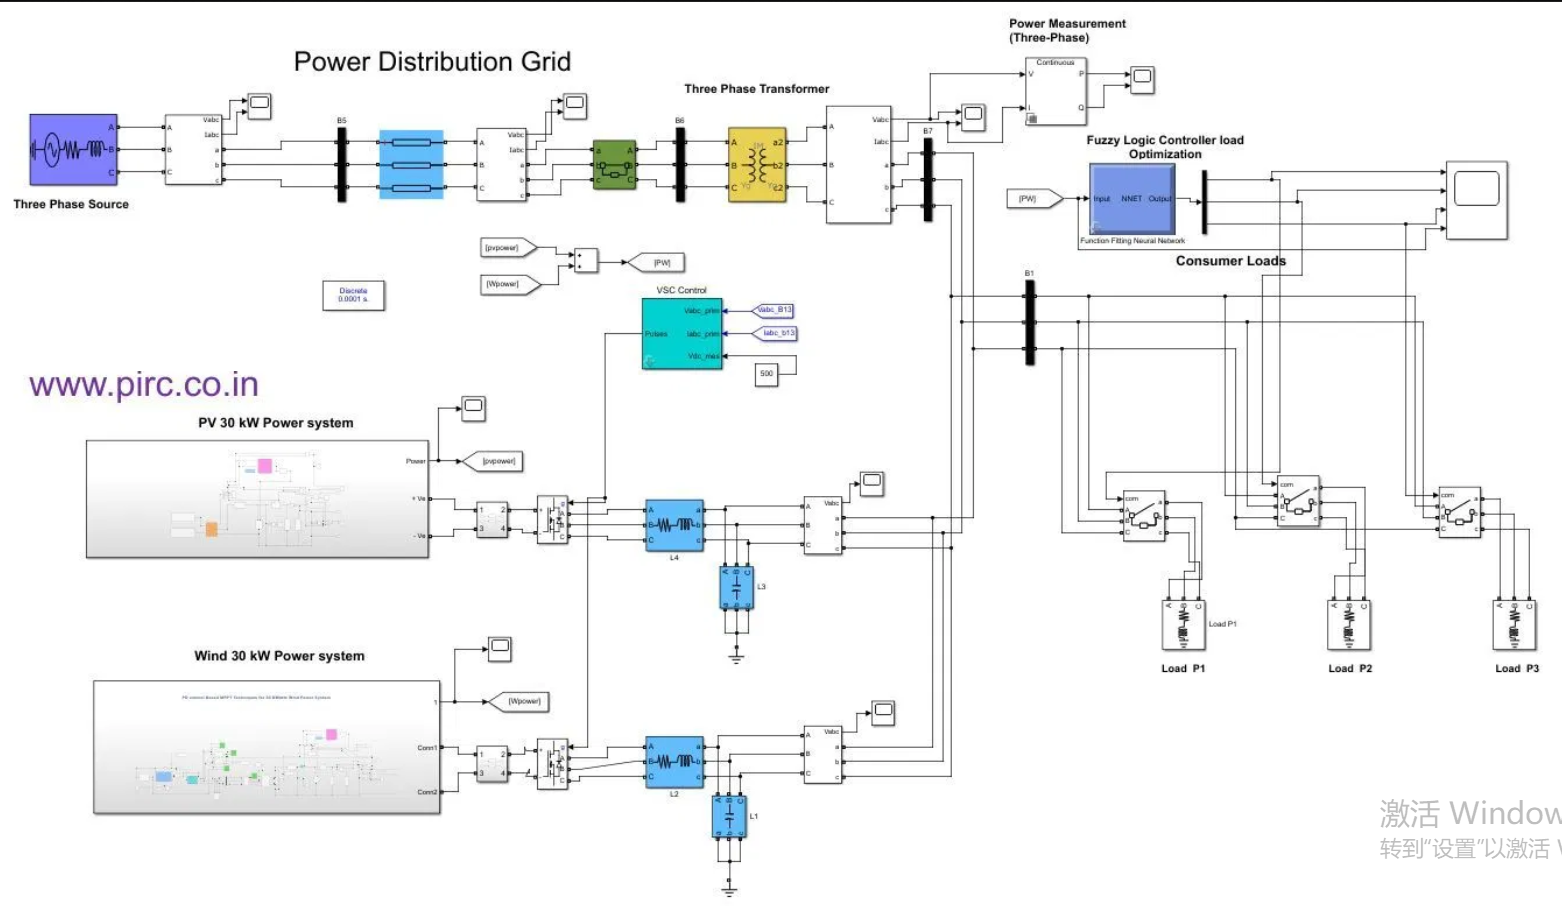The width and height of the screenshot is (1562, 906).
Task: Select the purple Three Phase Source block
Action: pos(74,150)
